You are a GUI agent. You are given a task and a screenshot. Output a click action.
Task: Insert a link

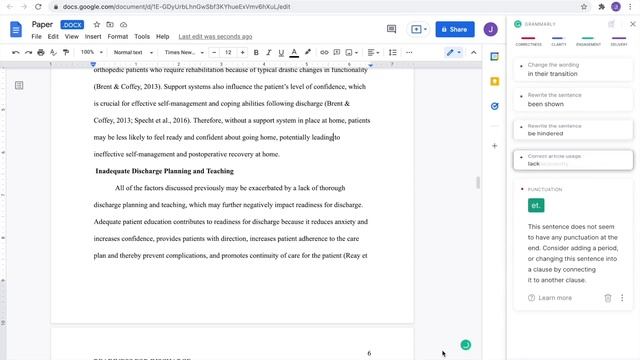(x=324, y=52)
